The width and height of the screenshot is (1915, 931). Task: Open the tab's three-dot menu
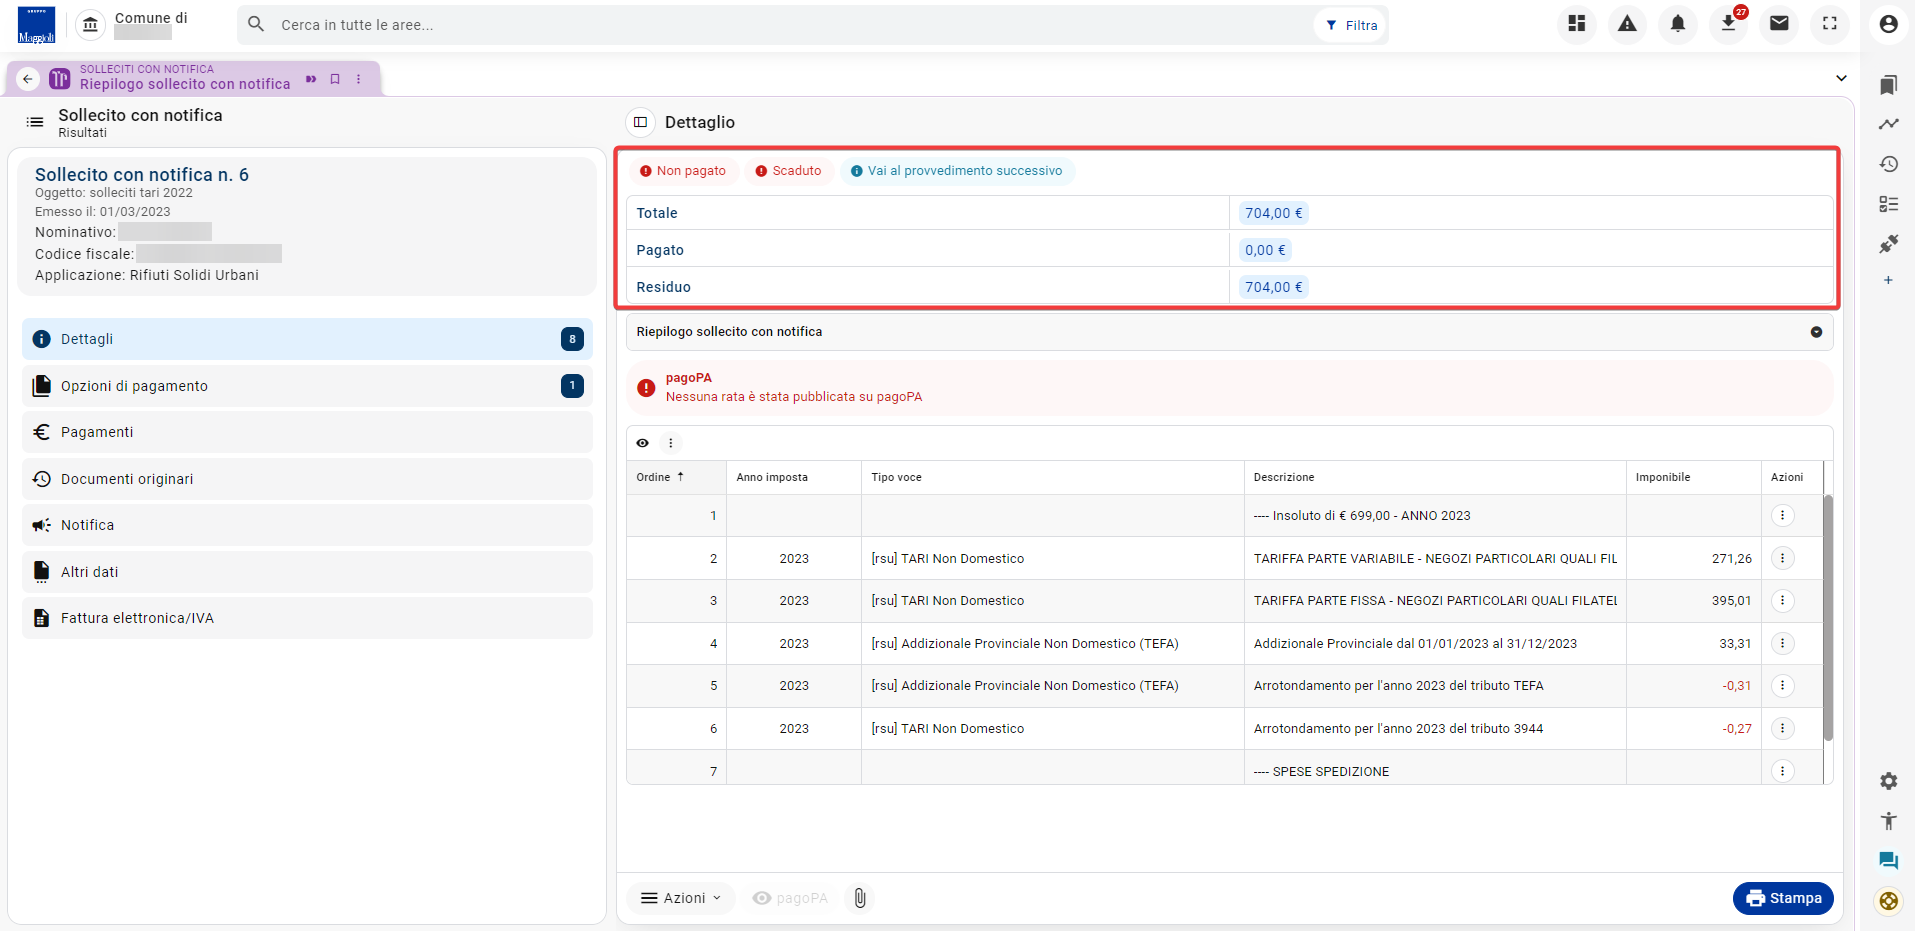pos(358,79)
